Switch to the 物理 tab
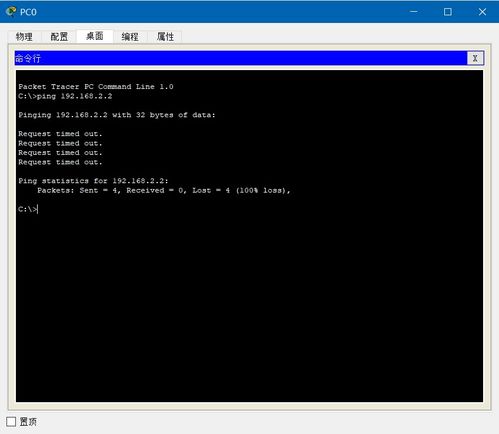499x434 pixels. click(x=24, y=37)
